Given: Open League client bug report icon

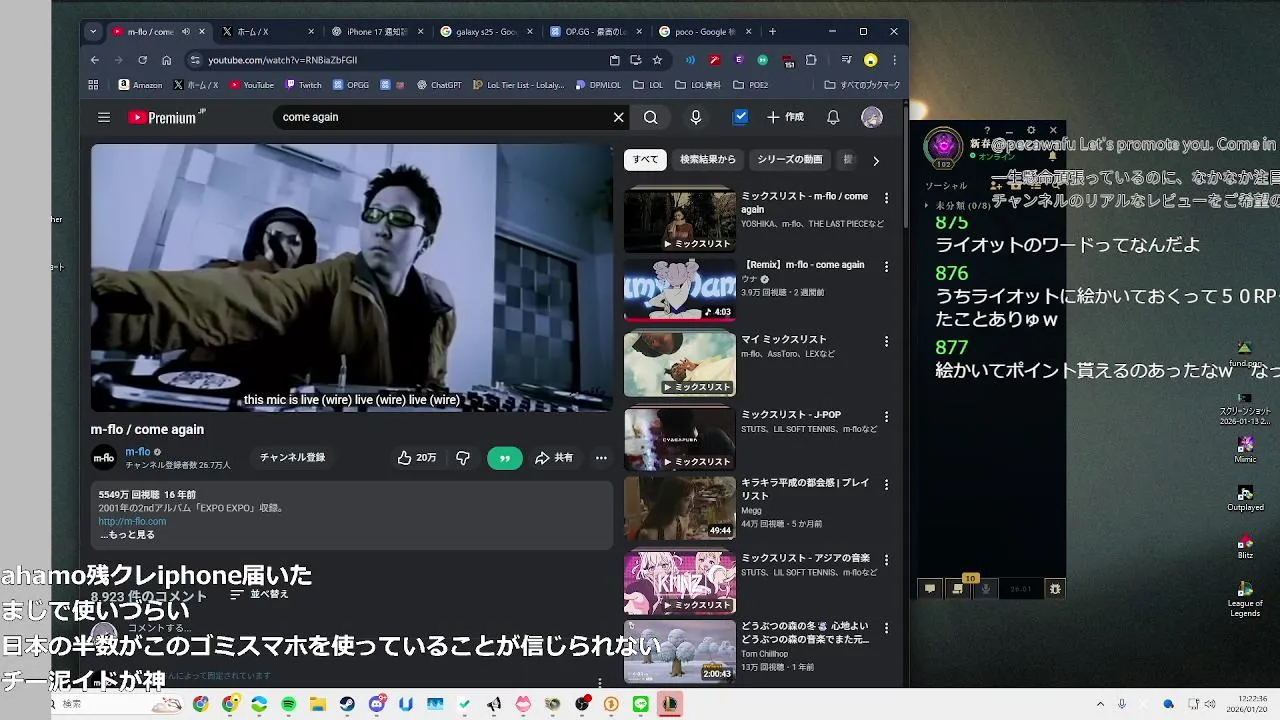Looking at the screenshot, I should pyautogui.click(x=1055, y=589).
